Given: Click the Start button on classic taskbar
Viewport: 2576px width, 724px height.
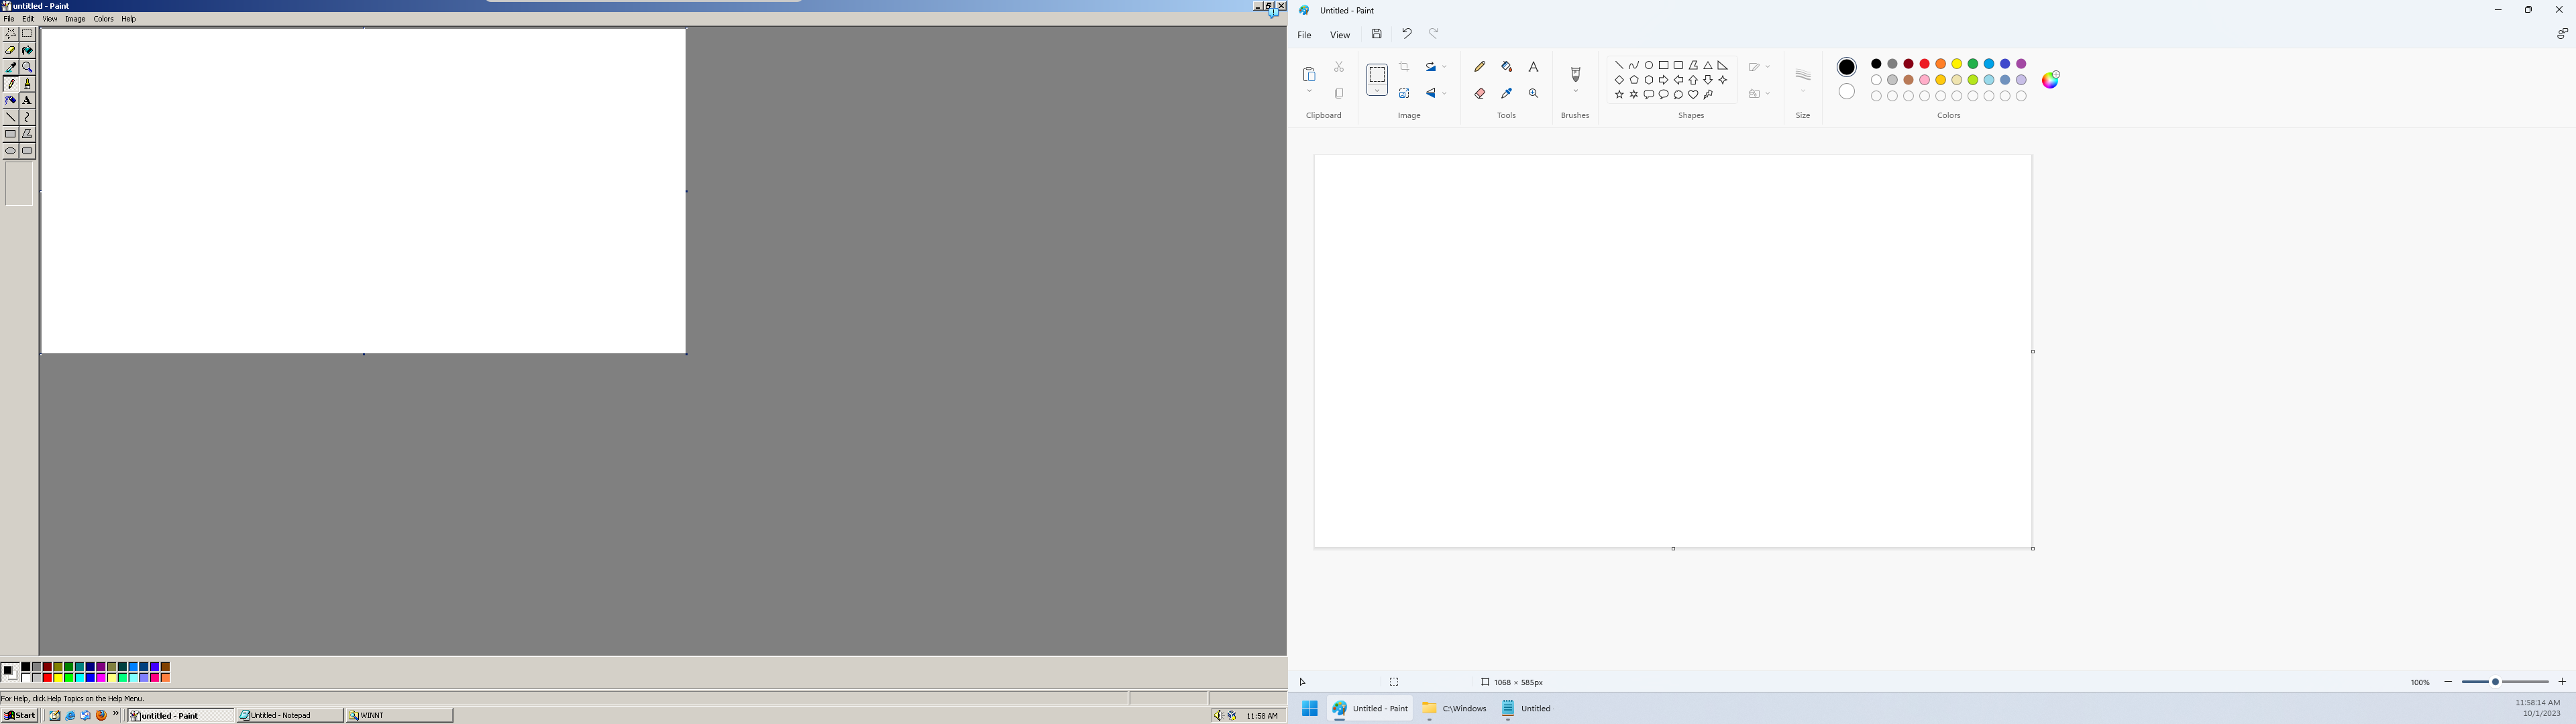Looking at the screenshot, I should (x=20, y=715).
